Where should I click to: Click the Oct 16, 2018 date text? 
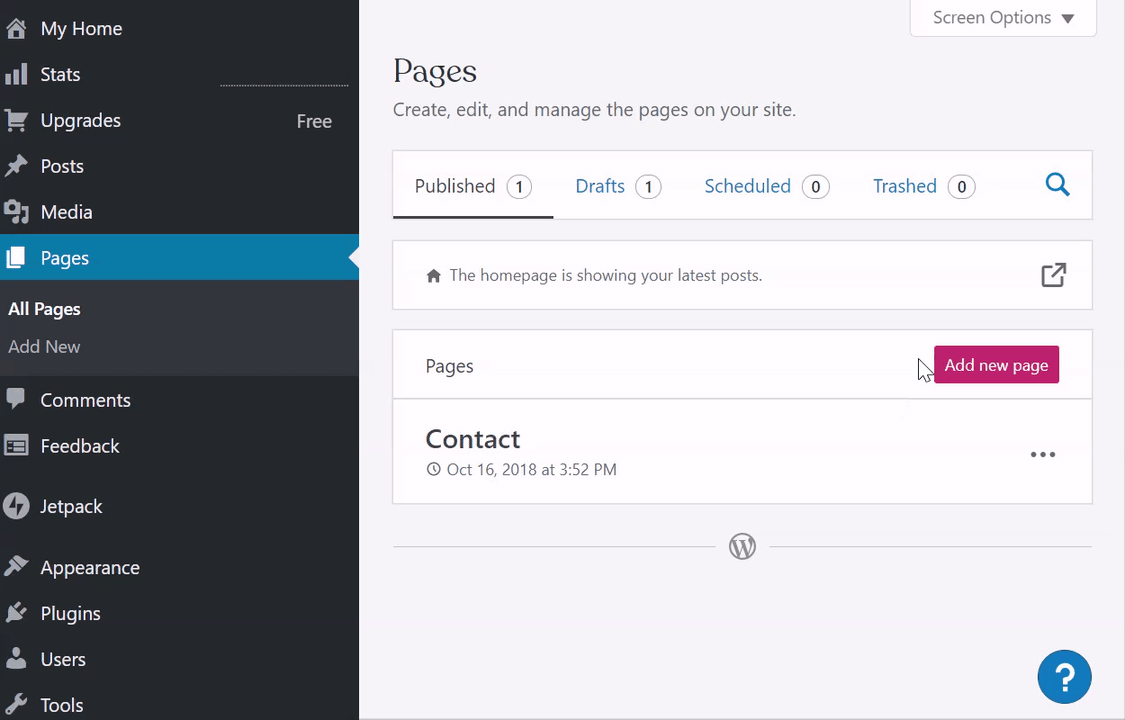532,470
